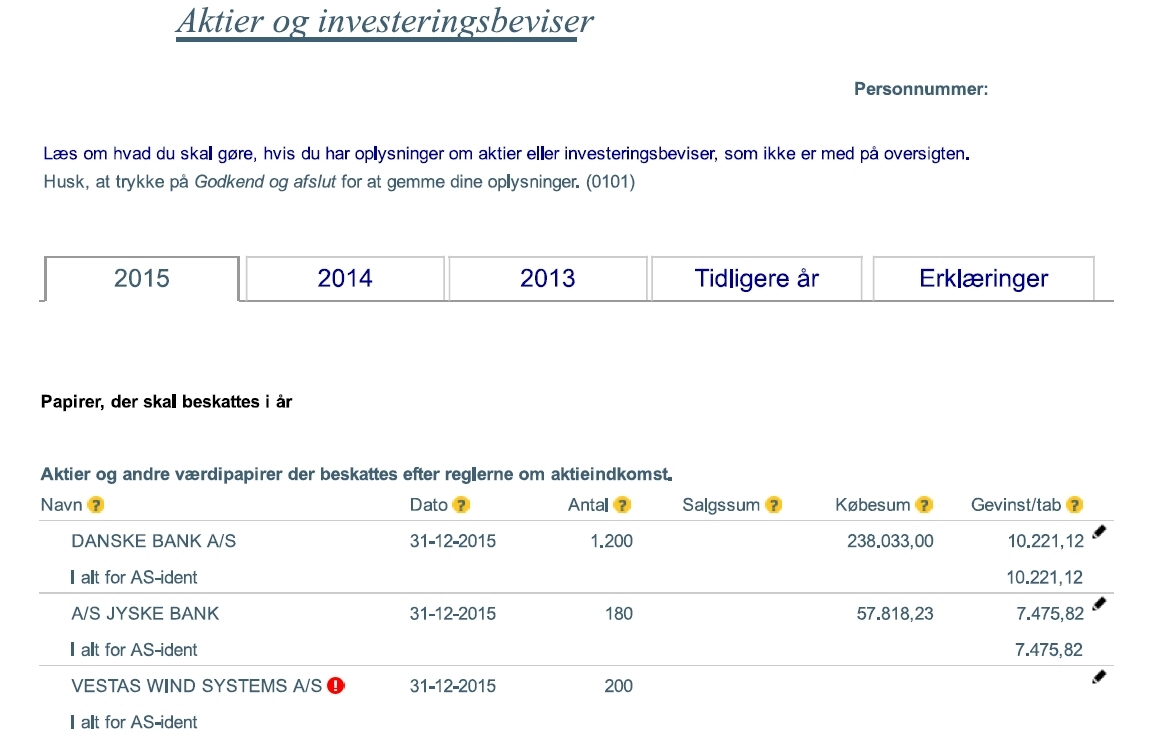Switch to the 2013 tab

(x=547, y=278)
